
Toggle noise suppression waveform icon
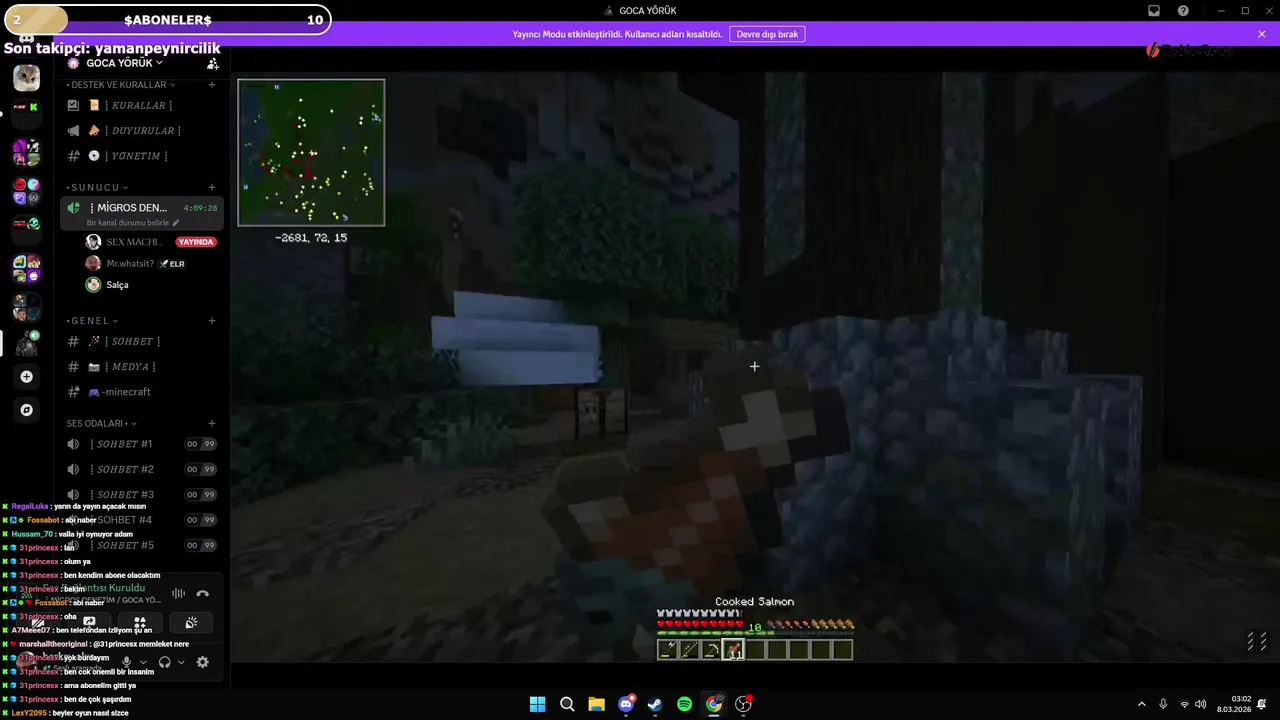179,593
